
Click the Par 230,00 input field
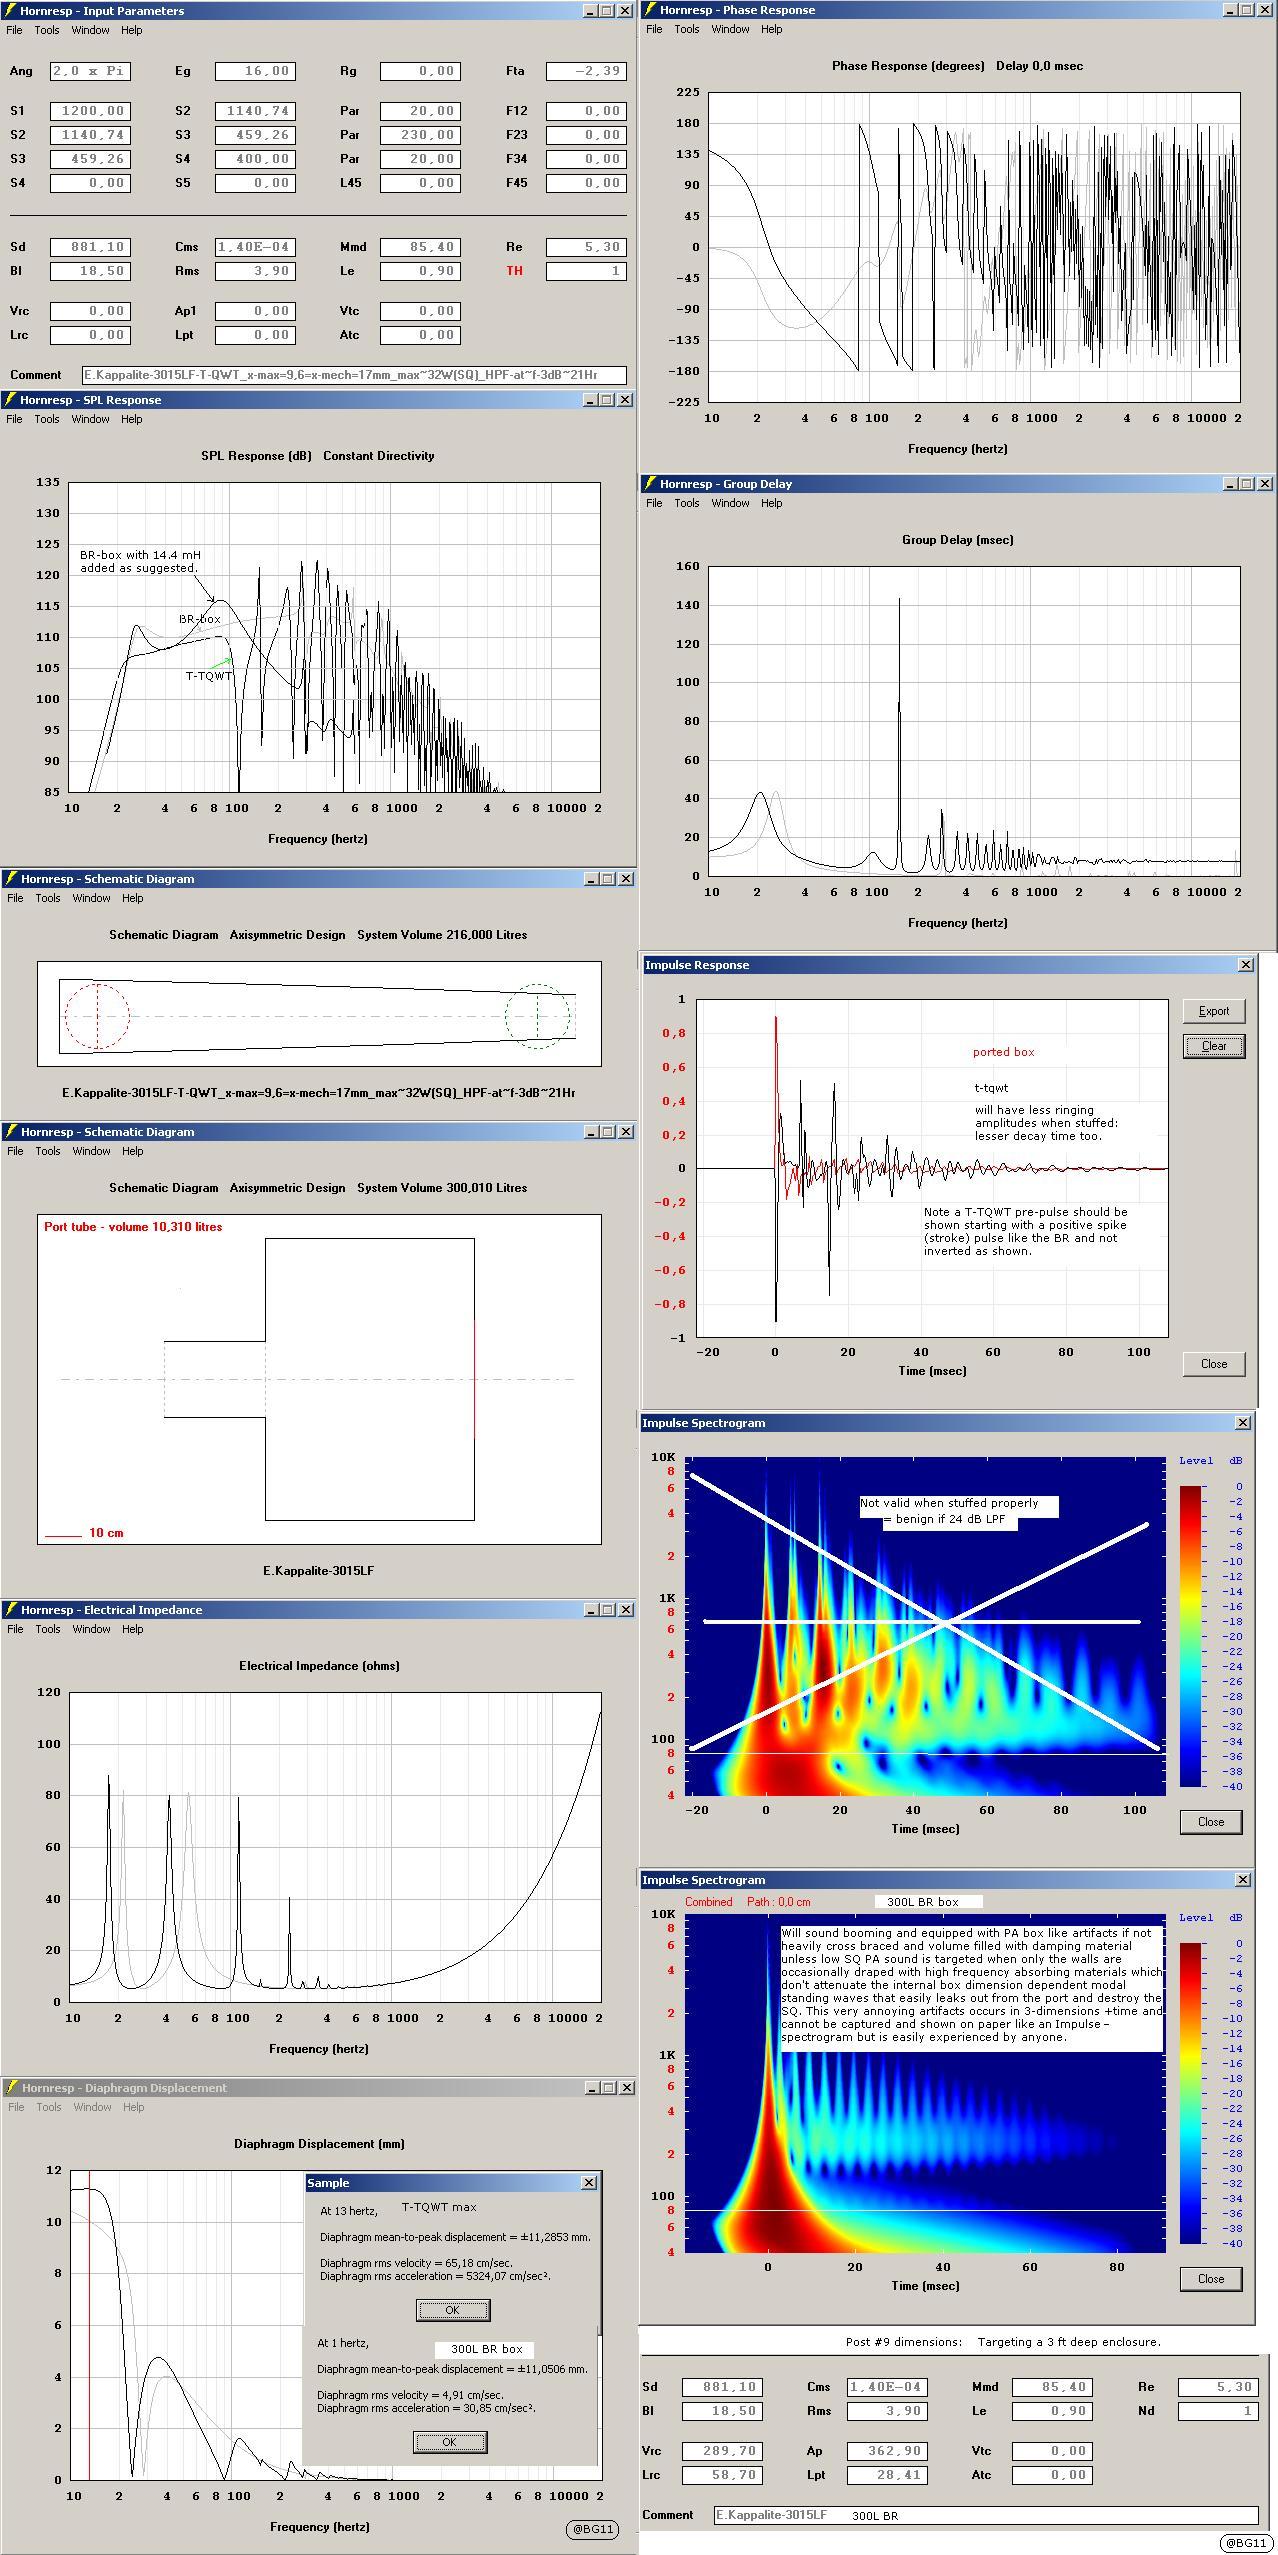[420, 135]
